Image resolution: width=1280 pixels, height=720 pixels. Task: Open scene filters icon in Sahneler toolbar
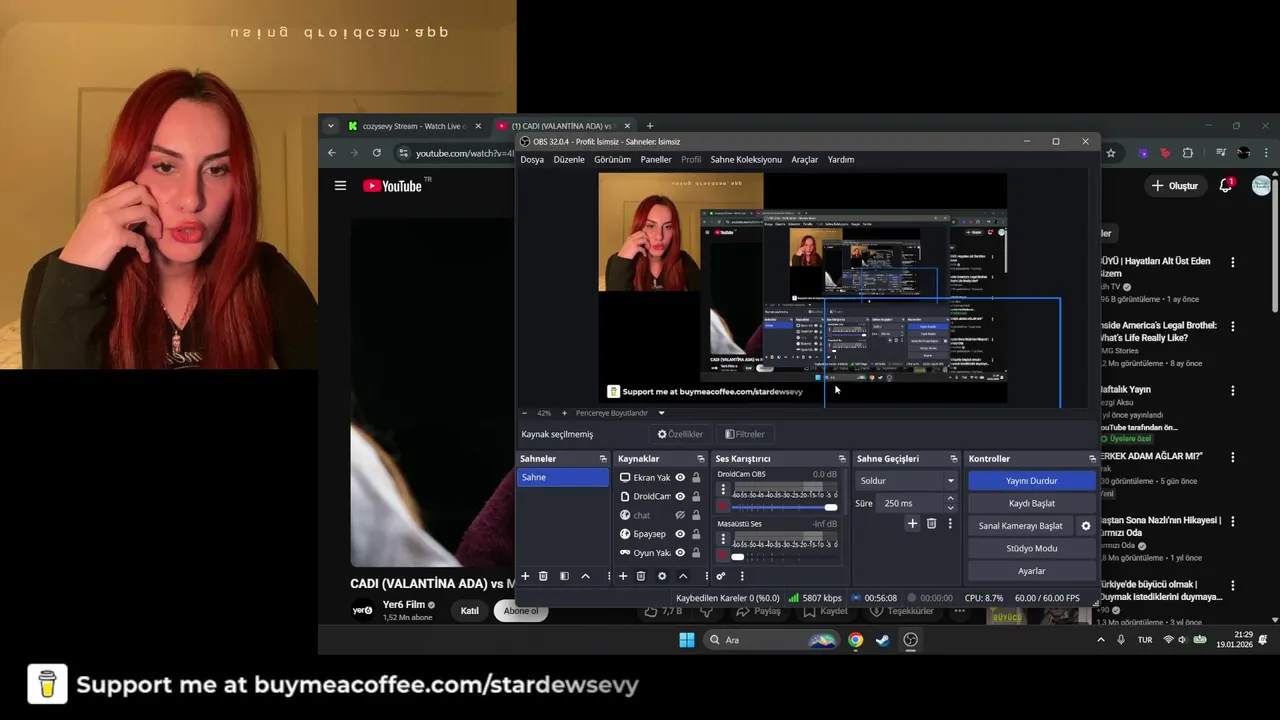(564, 576)
